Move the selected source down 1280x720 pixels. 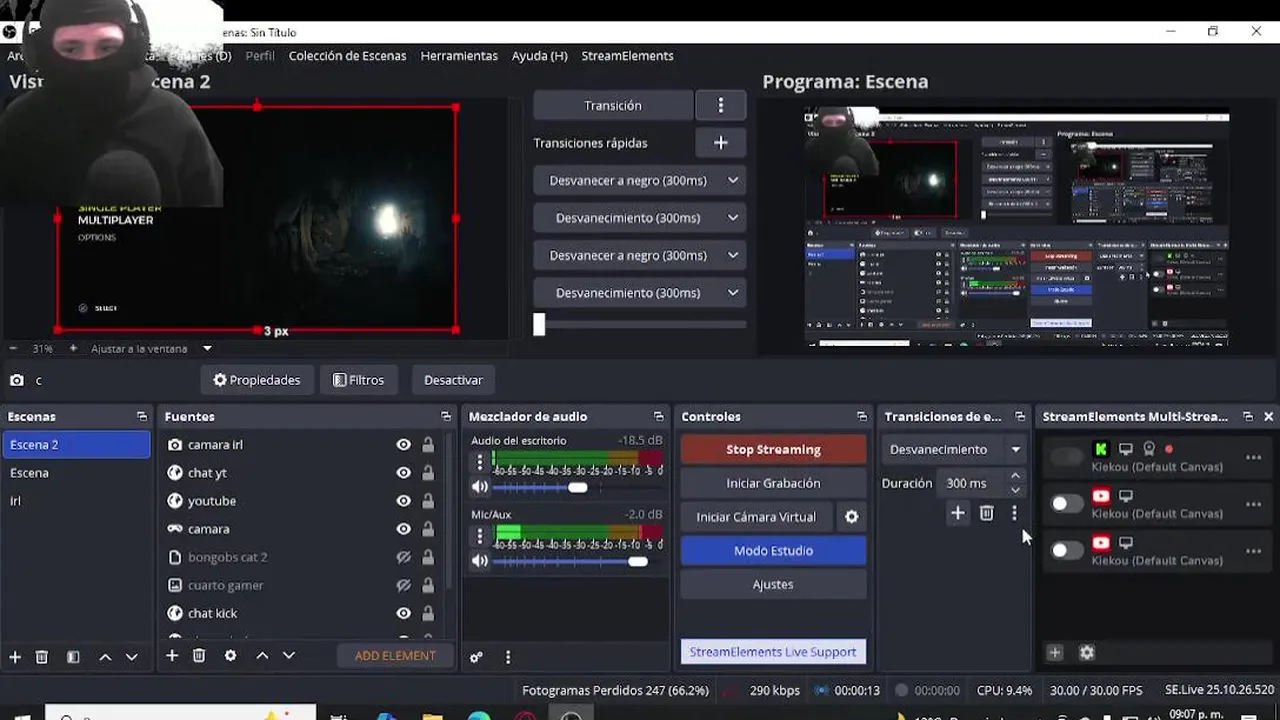(289, 656)
